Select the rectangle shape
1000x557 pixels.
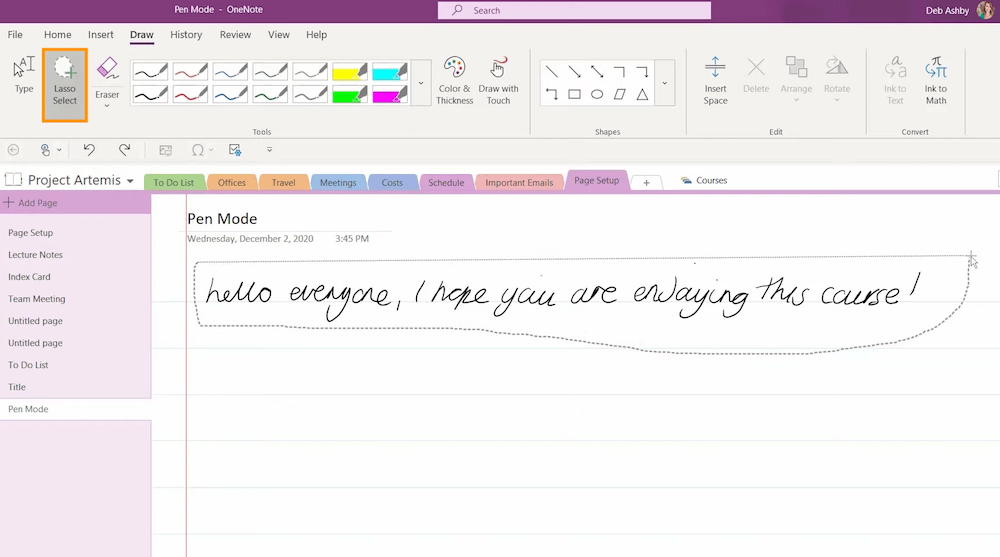574,94
